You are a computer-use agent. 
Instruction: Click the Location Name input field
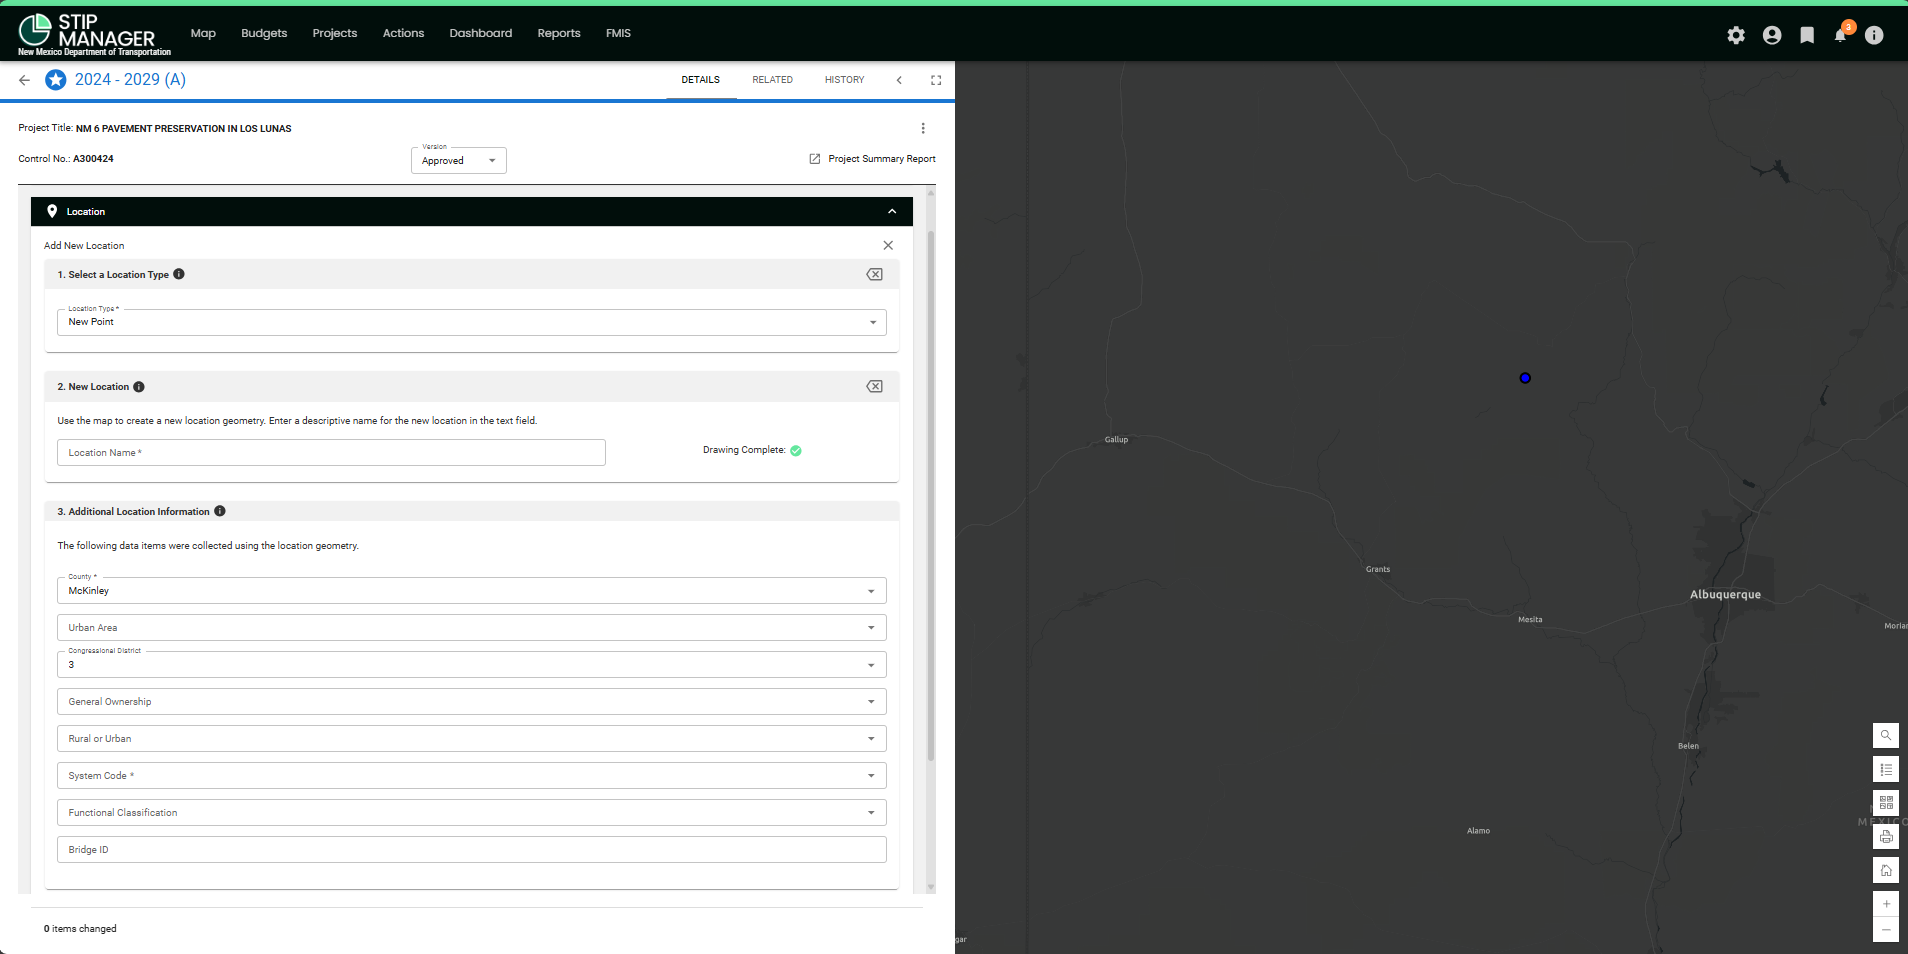tap(331, 453)
